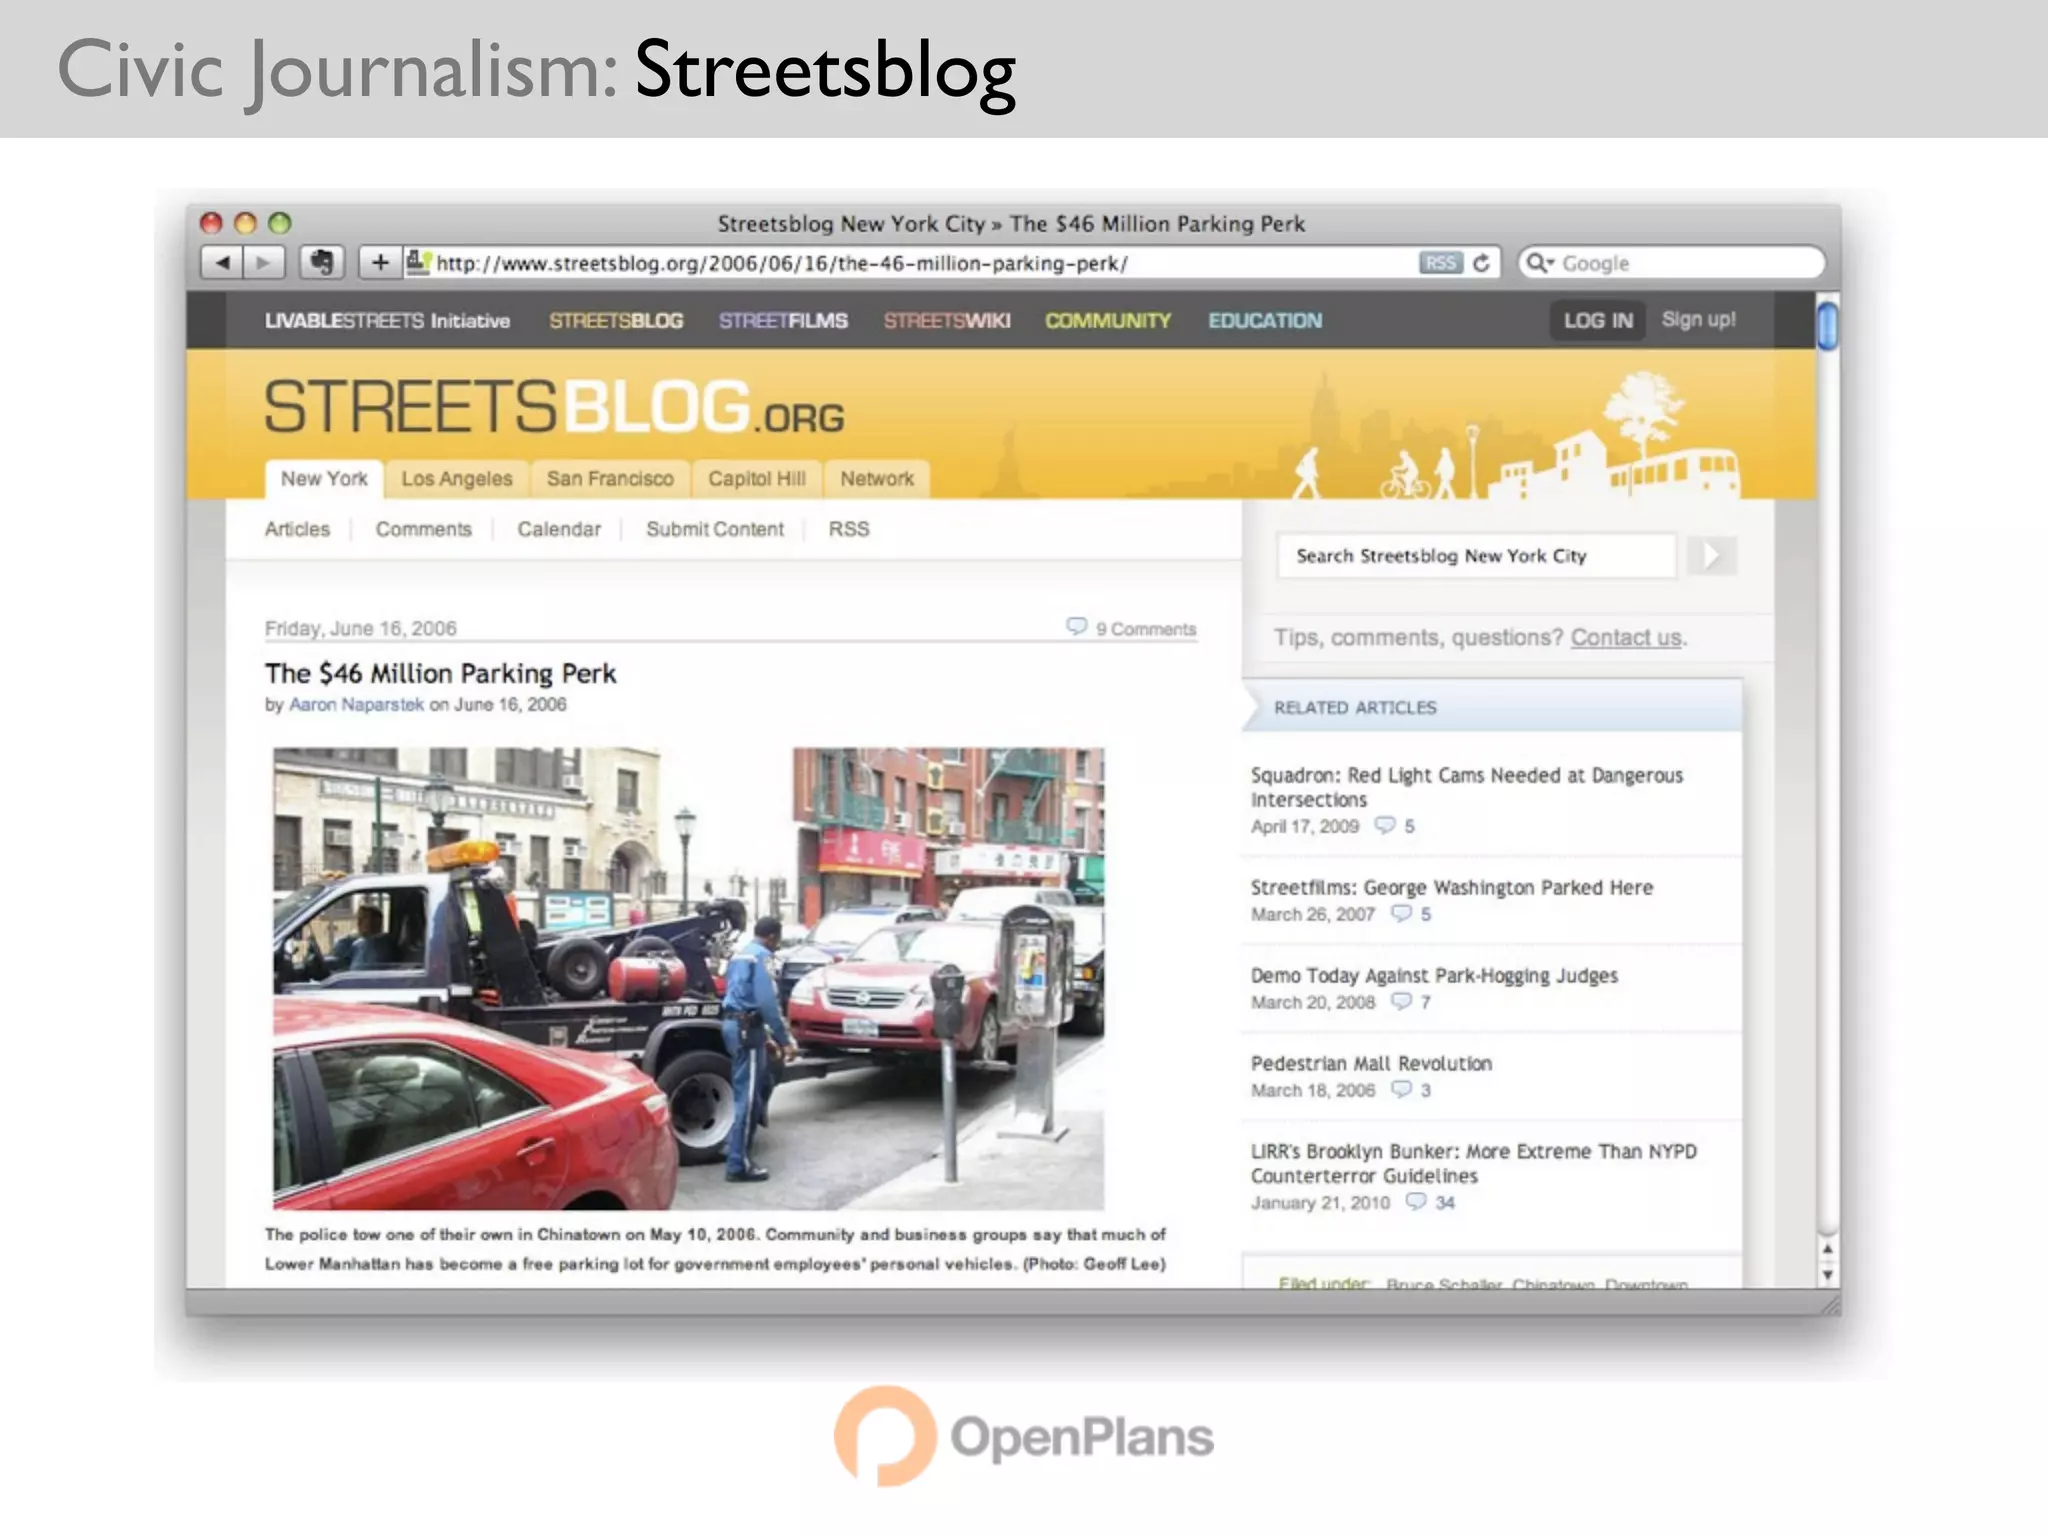The width and height of the screenshot is (2048, 1536).
Task: Select the New York city tab
Action: (x=324, y=479)
